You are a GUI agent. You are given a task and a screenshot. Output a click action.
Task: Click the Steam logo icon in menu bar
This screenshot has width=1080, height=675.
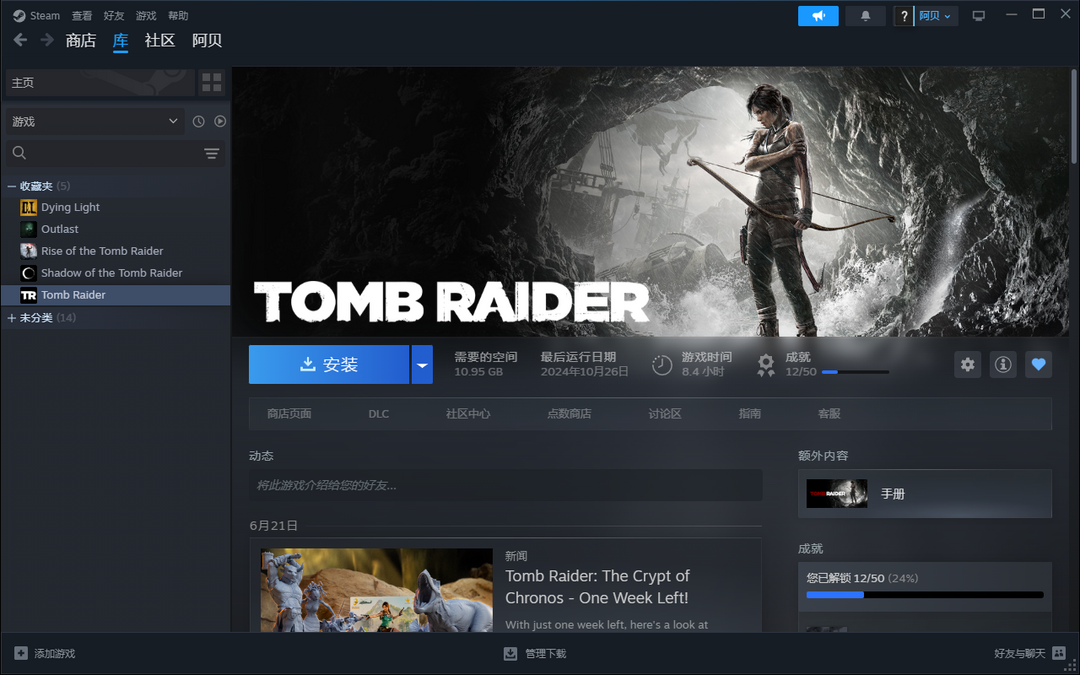pos(19,15)
